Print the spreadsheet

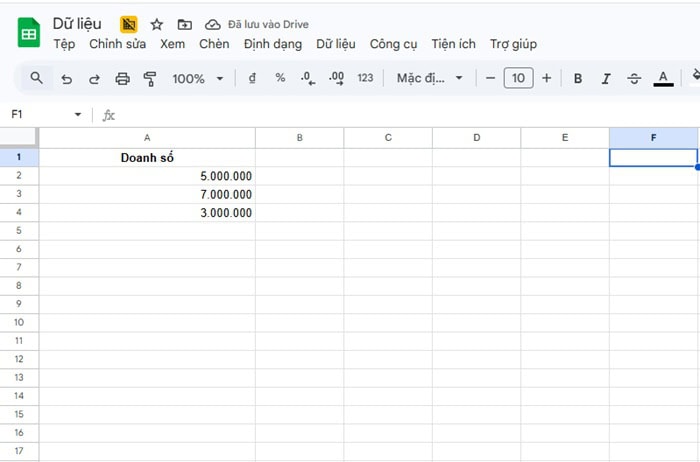(122, 78)
